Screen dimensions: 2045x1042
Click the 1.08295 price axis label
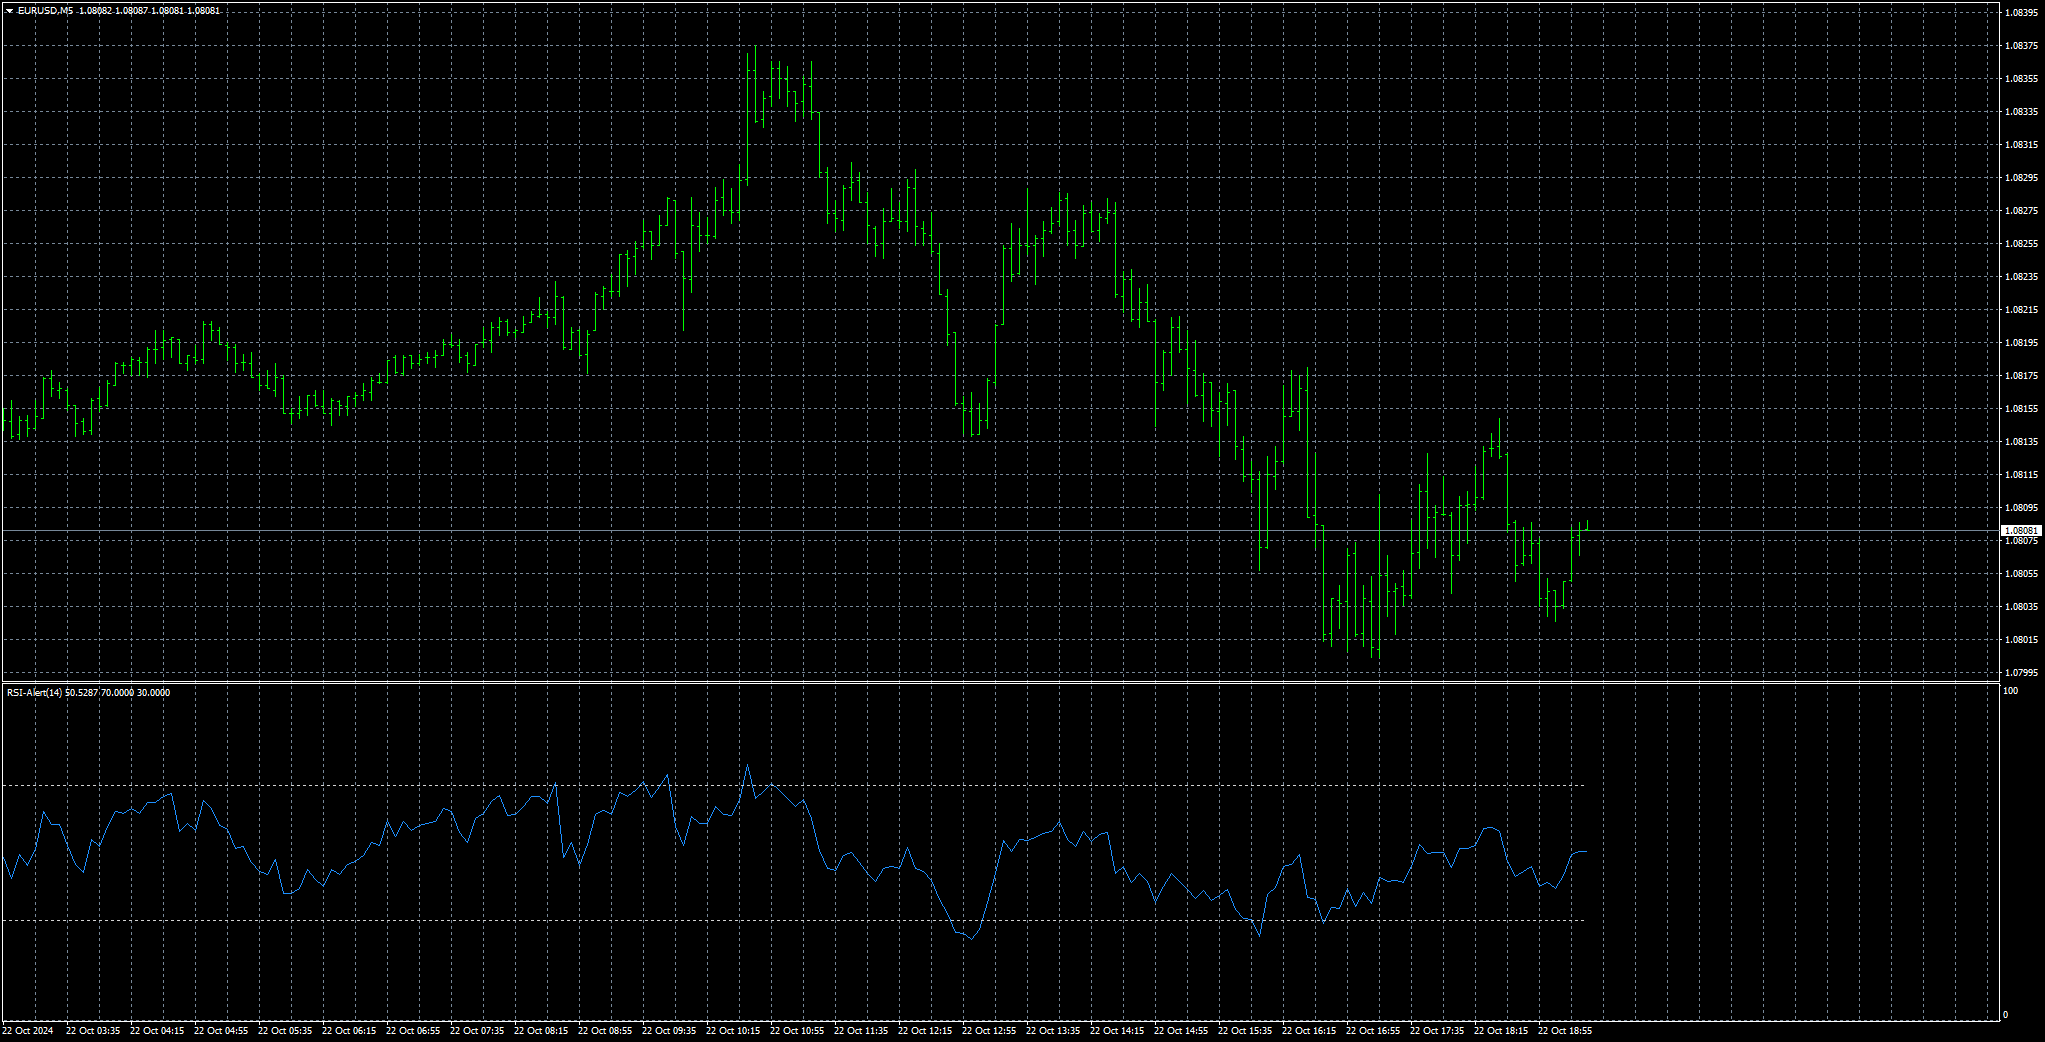point(2022,178)
